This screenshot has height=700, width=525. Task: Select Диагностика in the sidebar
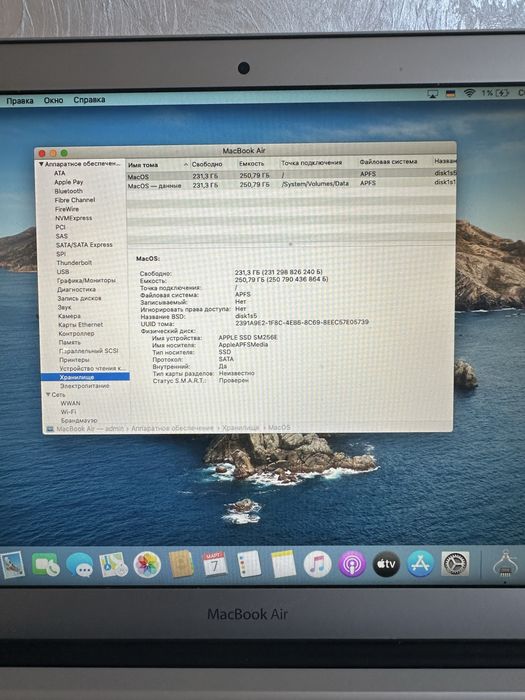(76, 289)
